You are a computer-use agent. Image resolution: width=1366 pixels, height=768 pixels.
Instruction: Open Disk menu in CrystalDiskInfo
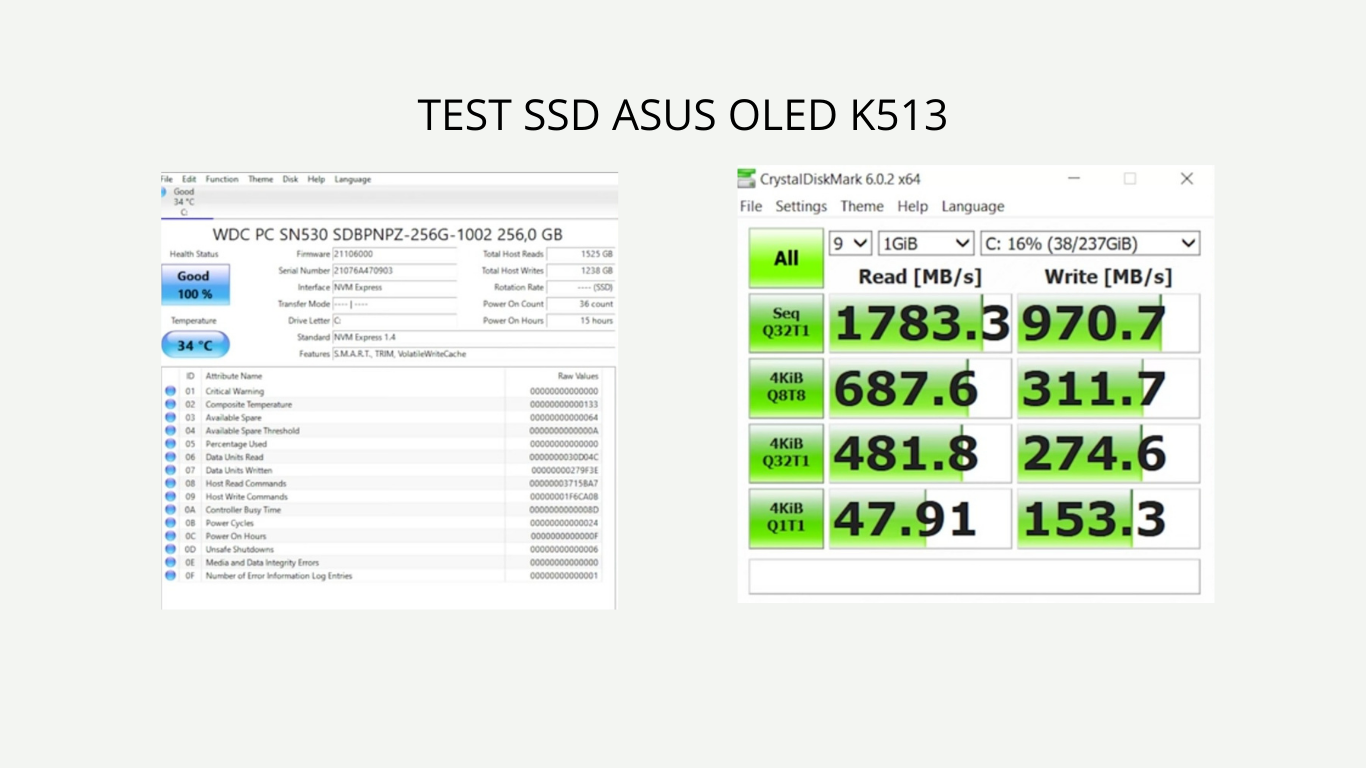[x=290, y=179]
